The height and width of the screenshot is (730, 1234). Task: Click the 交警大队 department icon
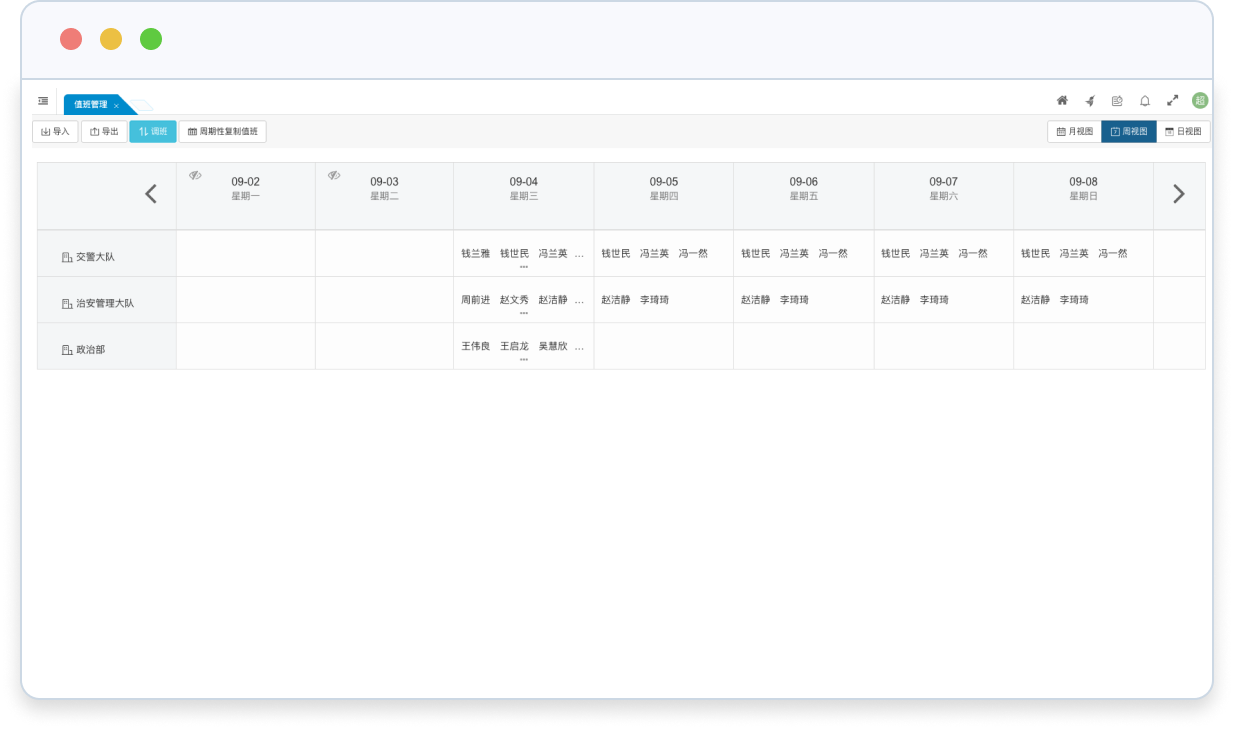[x=67, y=257]
